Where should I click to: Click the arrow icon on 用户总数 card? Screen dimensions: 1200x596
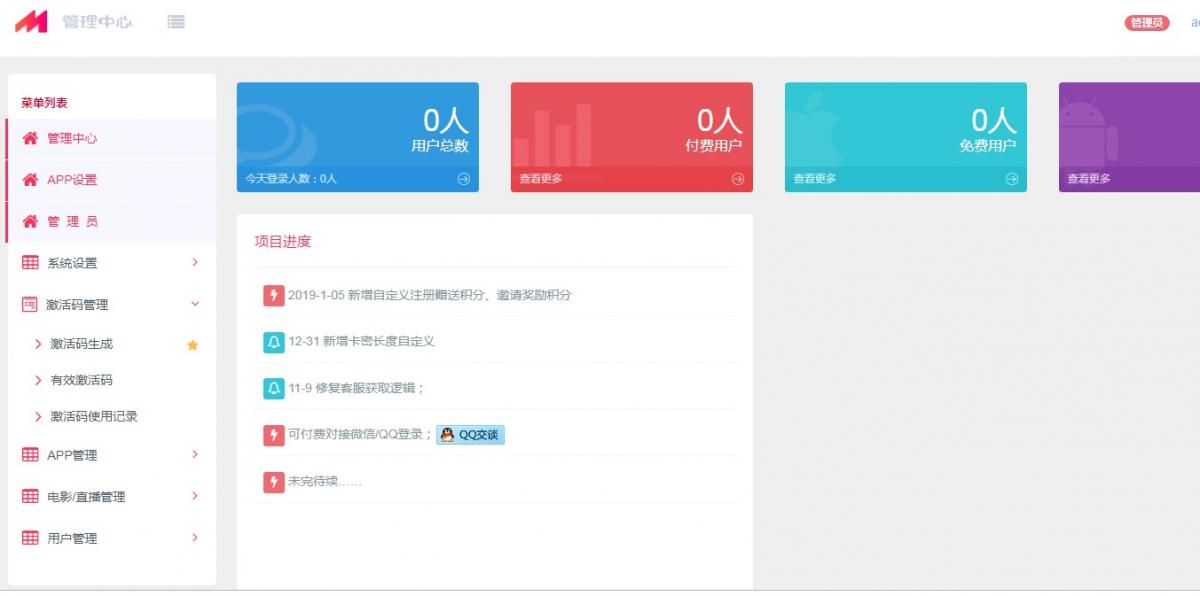pyautogui.click(x=463, y=179)
